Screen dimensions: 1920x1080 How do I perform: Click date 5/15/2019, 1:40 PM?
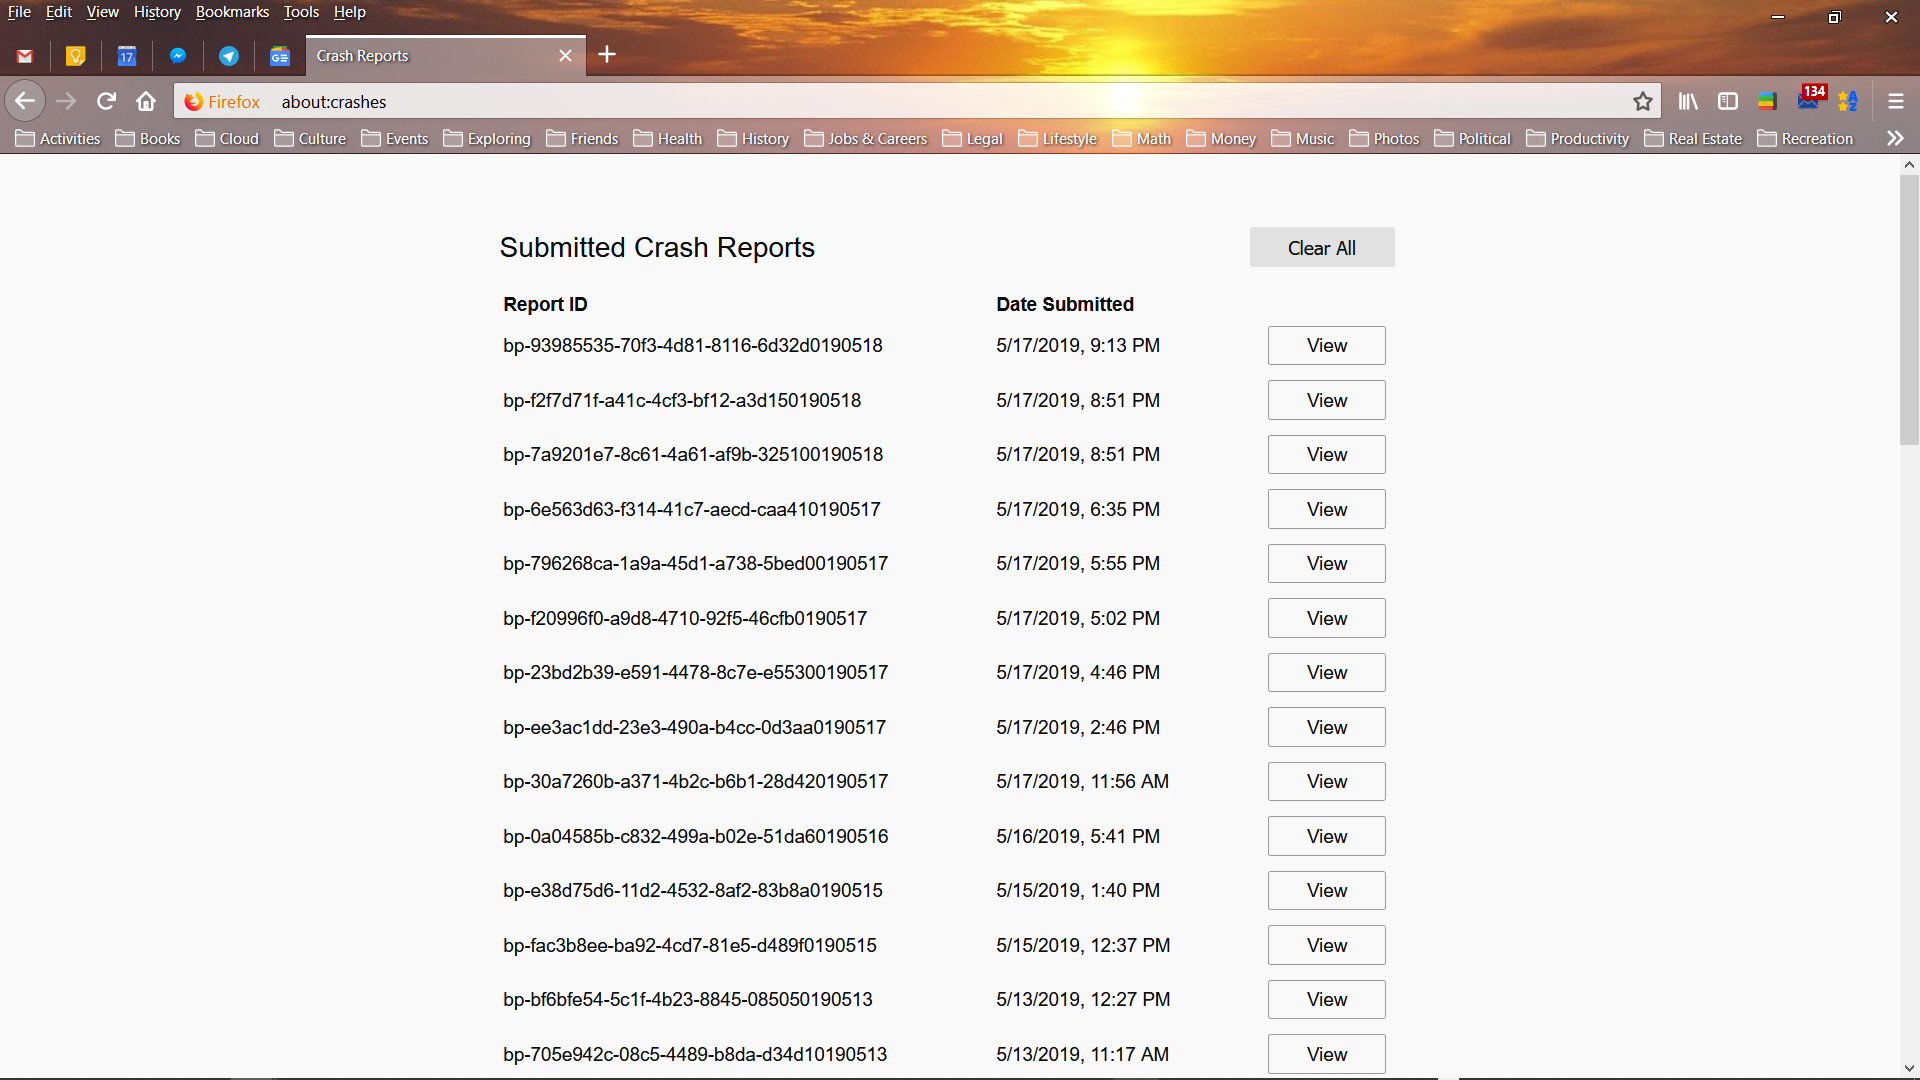click(x=1078, y=890)
